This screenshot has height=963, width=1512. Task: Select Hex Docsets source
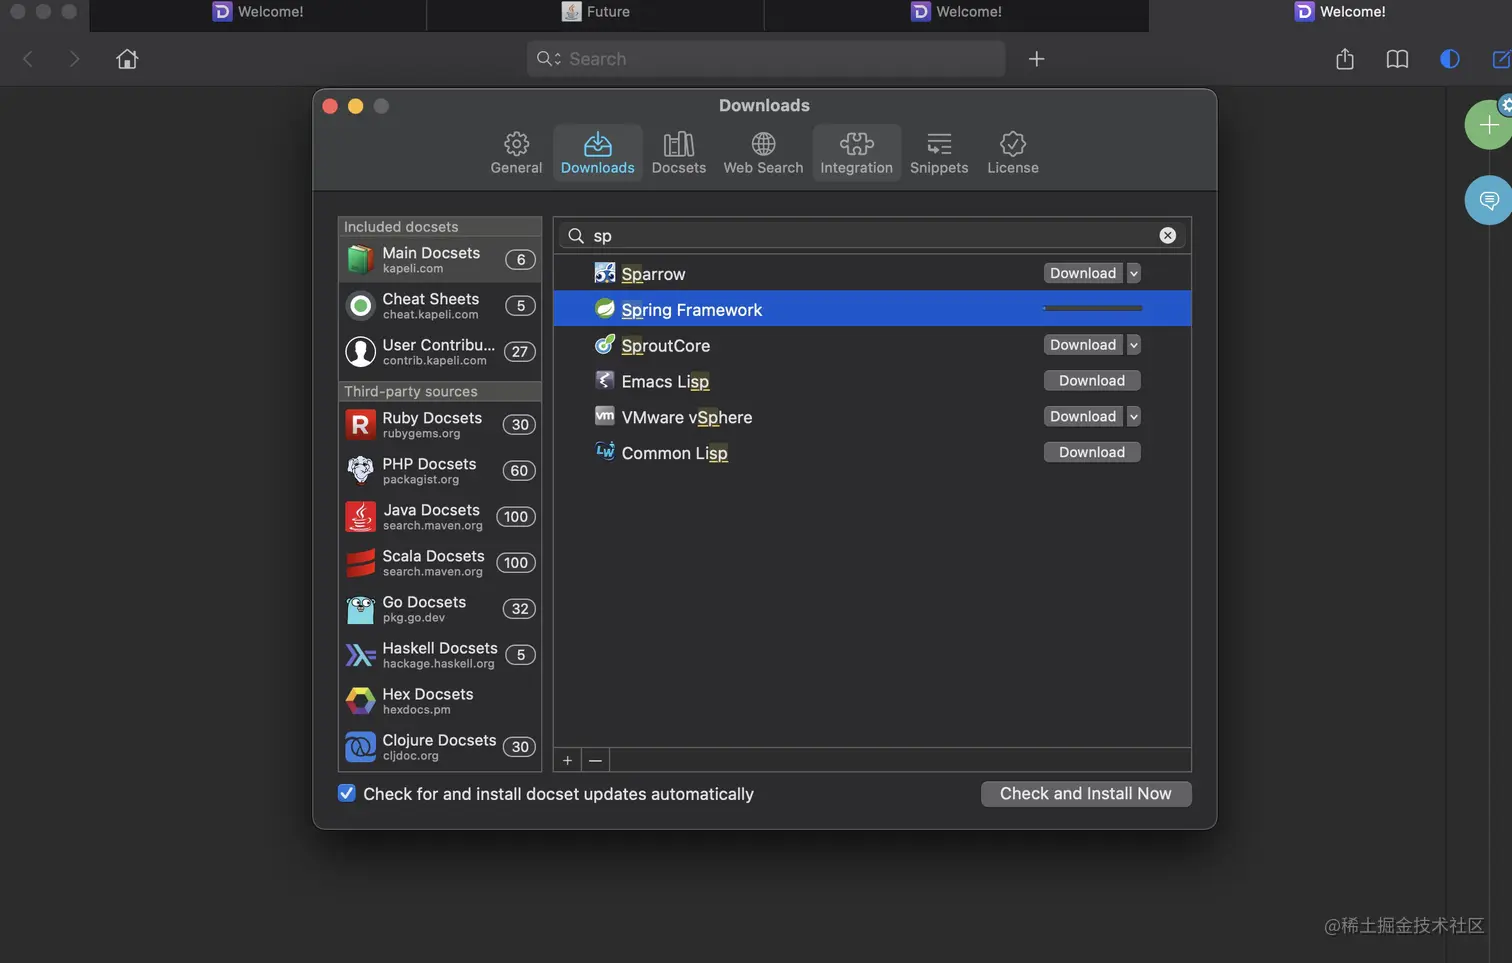point(440,701)
